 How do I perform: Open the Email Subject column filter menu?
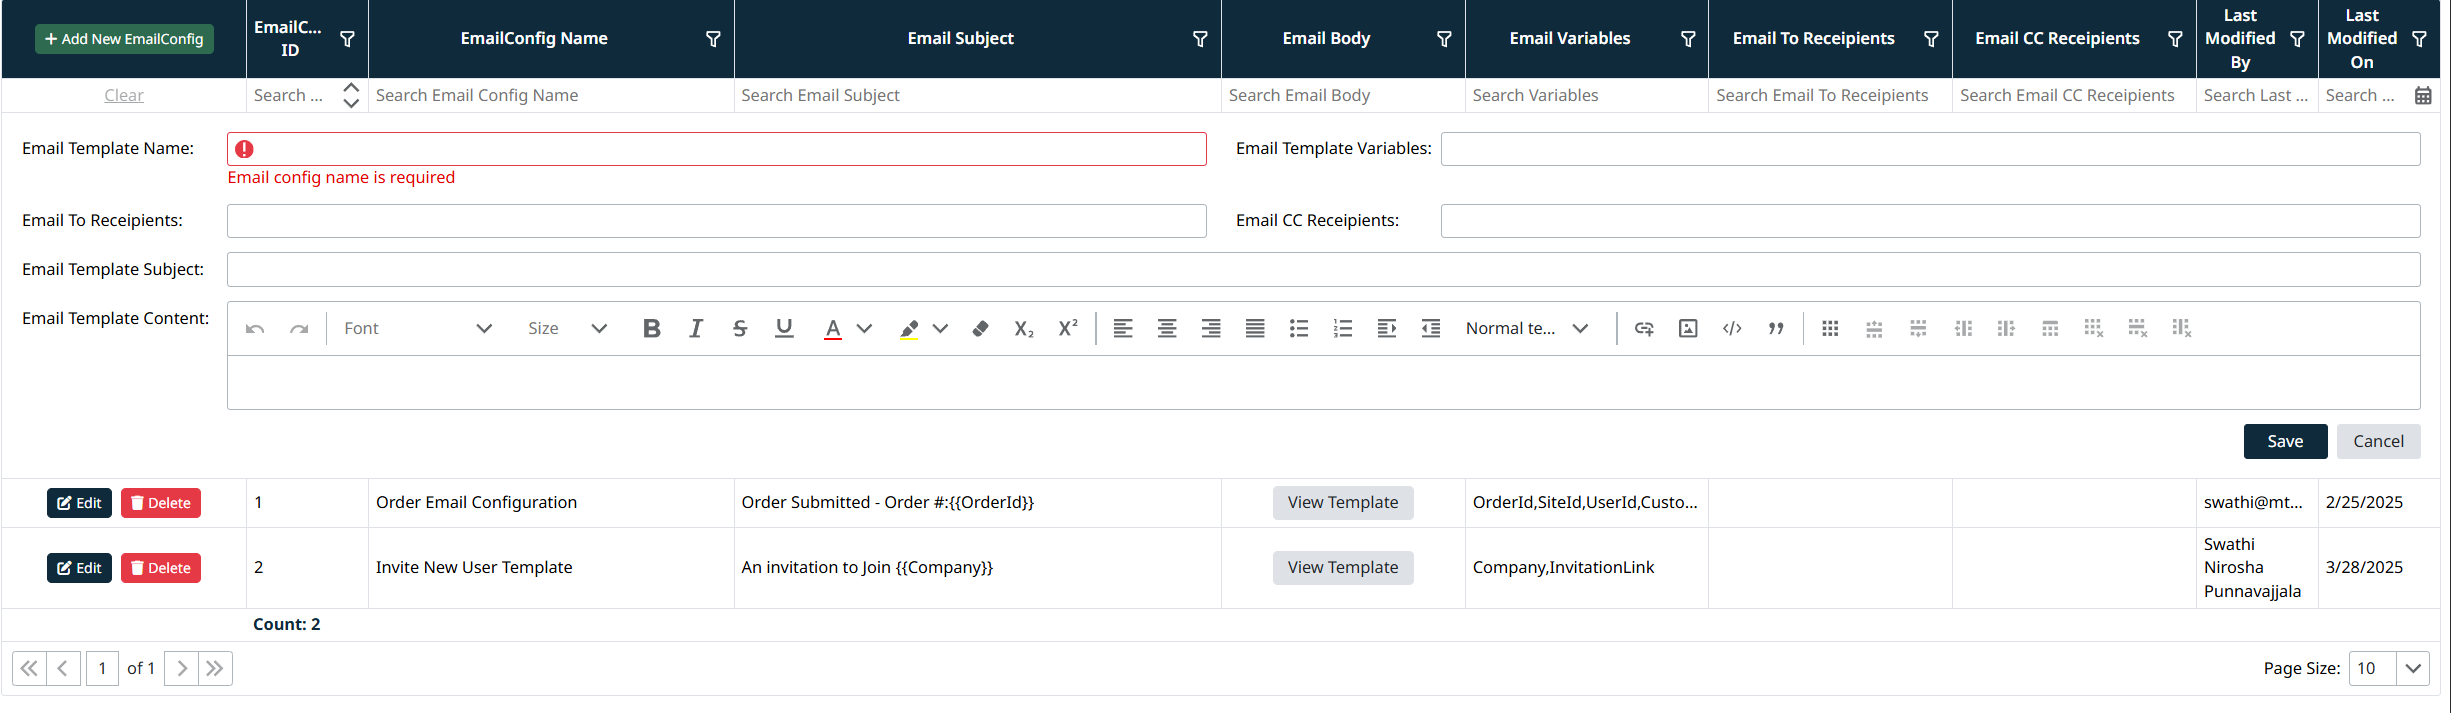(x=1200, y=39)
